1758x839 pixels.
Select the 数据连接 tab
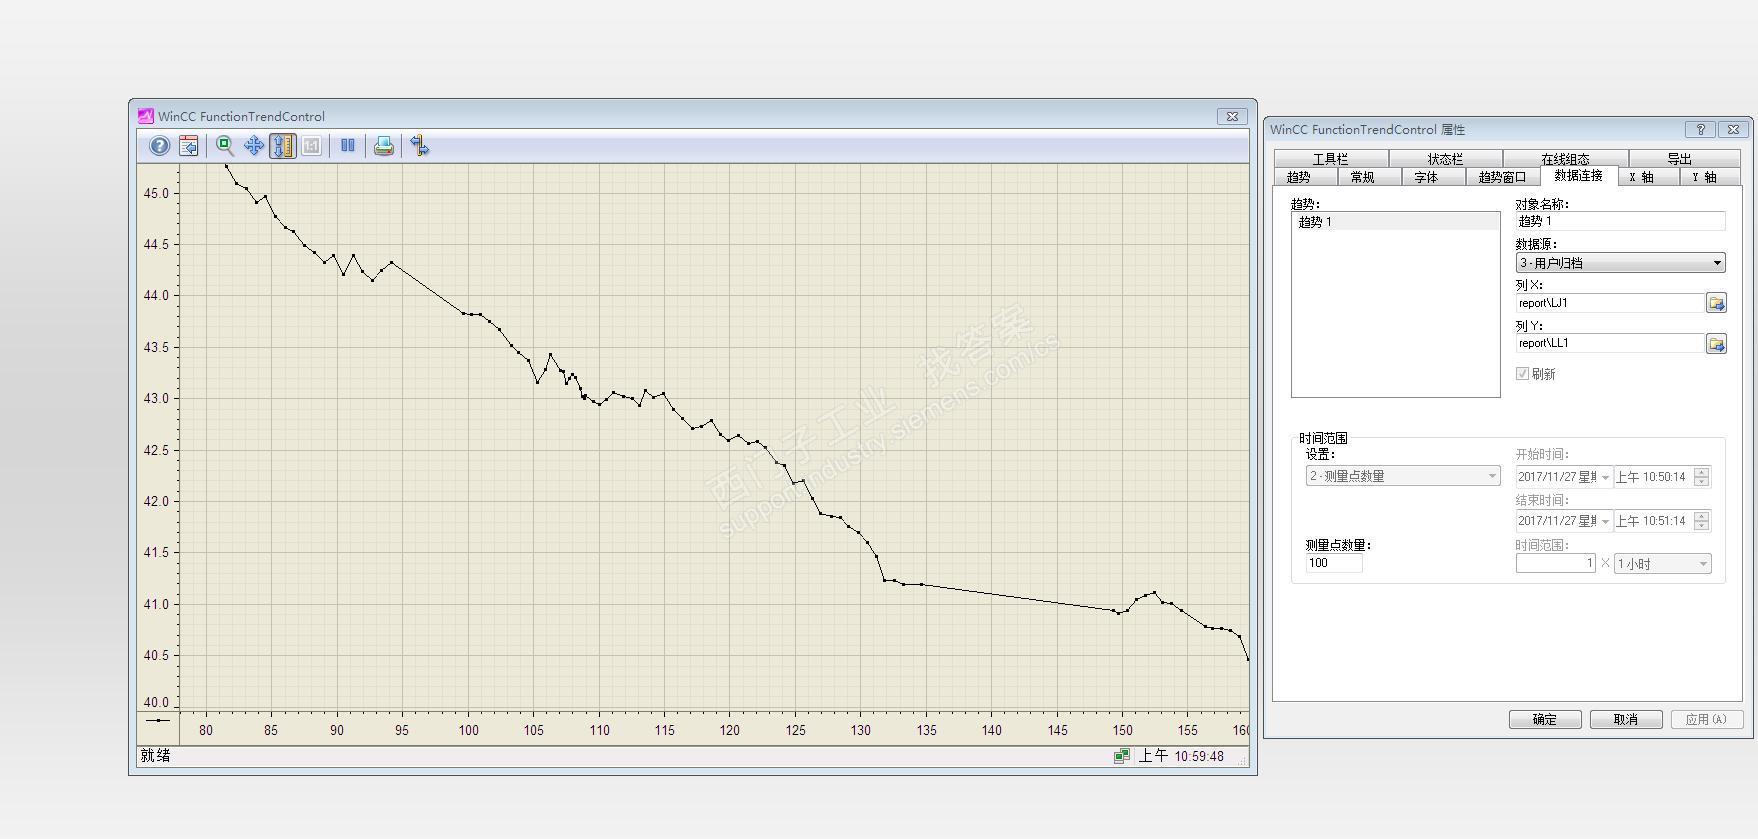(x=1578, y=175)
